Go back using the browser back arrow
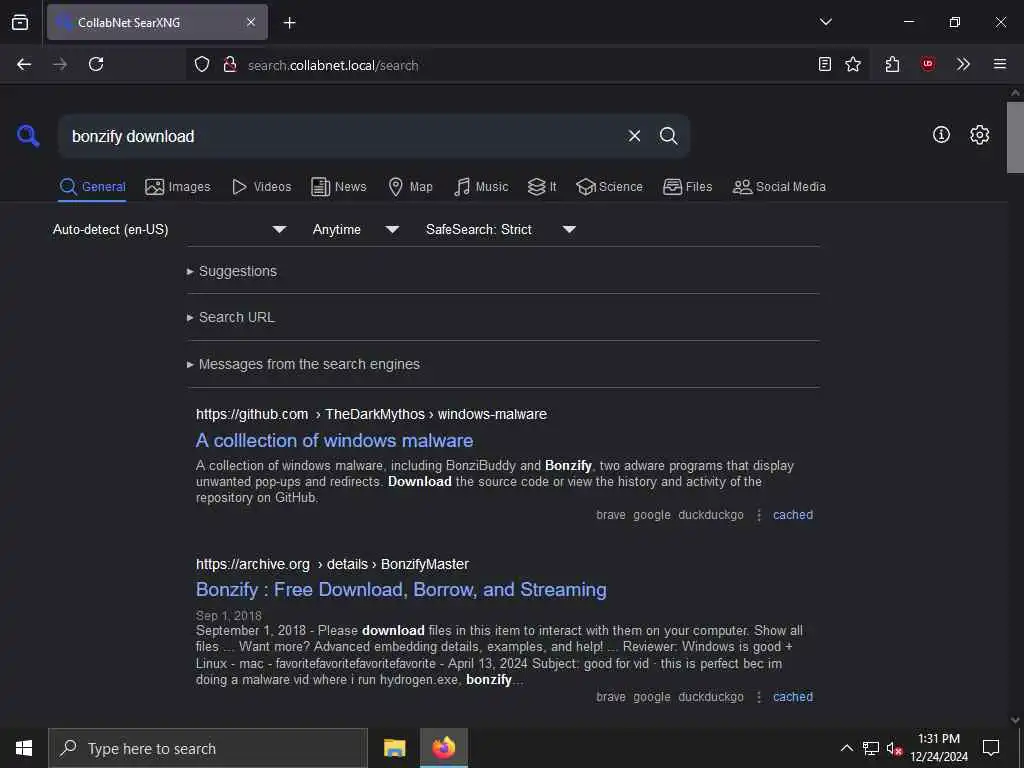Viewport: 1024px width, 768px height. tap(24, 64)
